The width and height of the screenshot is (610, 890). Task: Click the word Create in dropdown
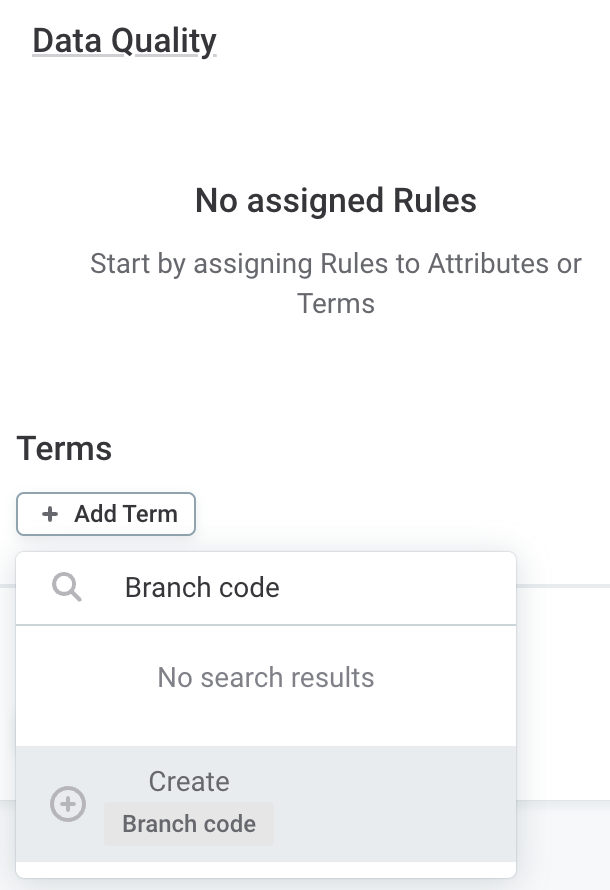pos(189,781)
